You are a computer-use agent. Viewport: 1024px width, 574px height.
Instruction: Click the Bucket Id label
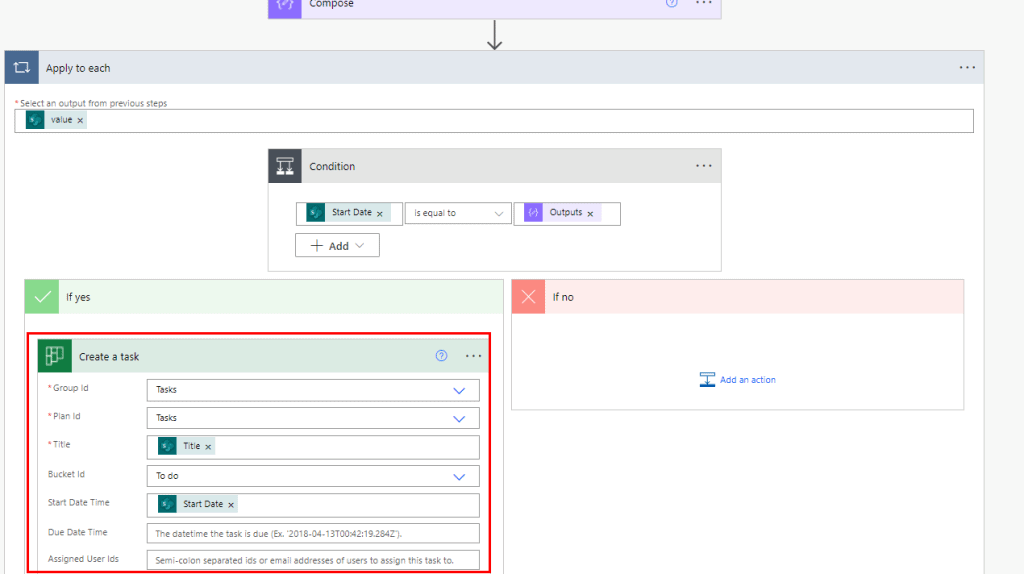coord(66,474)
